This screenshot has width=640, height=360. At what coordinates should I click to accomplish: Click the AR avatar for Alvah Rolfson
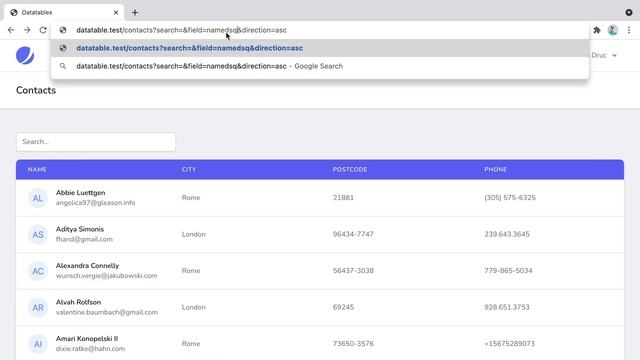38,307
